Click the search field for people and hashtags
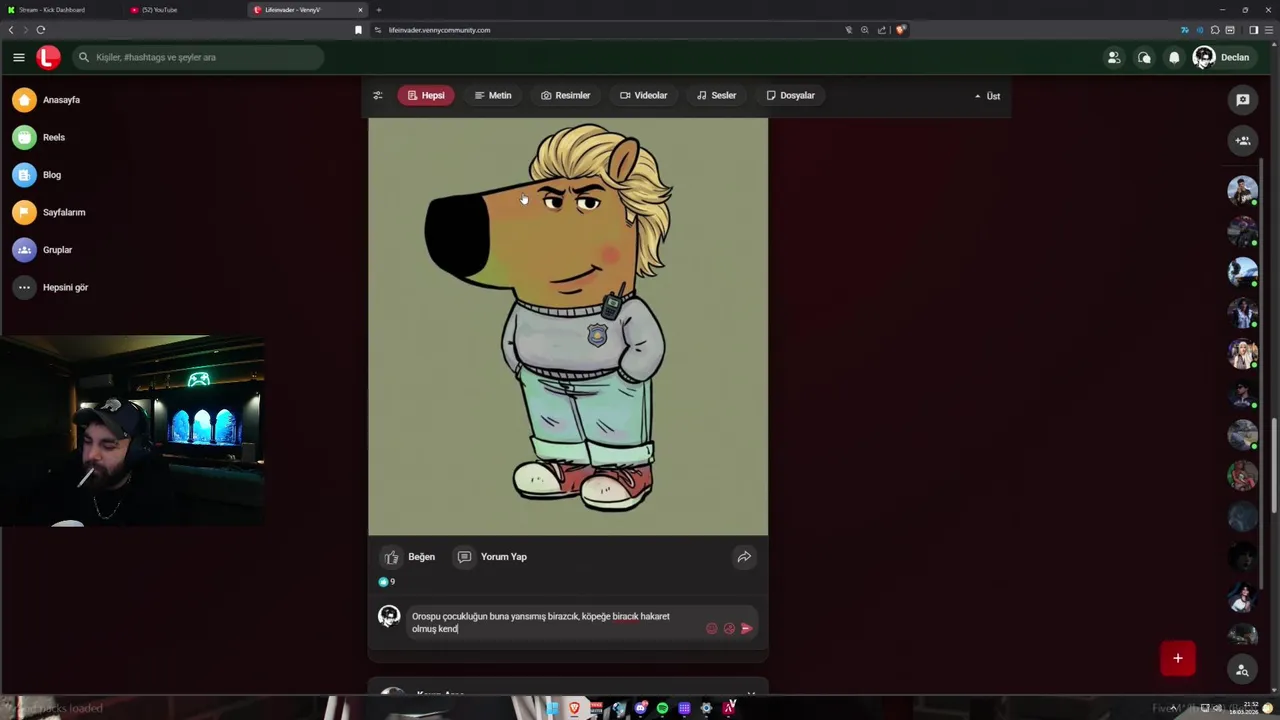Screen dimensions: 1280x720 (200, 57)
